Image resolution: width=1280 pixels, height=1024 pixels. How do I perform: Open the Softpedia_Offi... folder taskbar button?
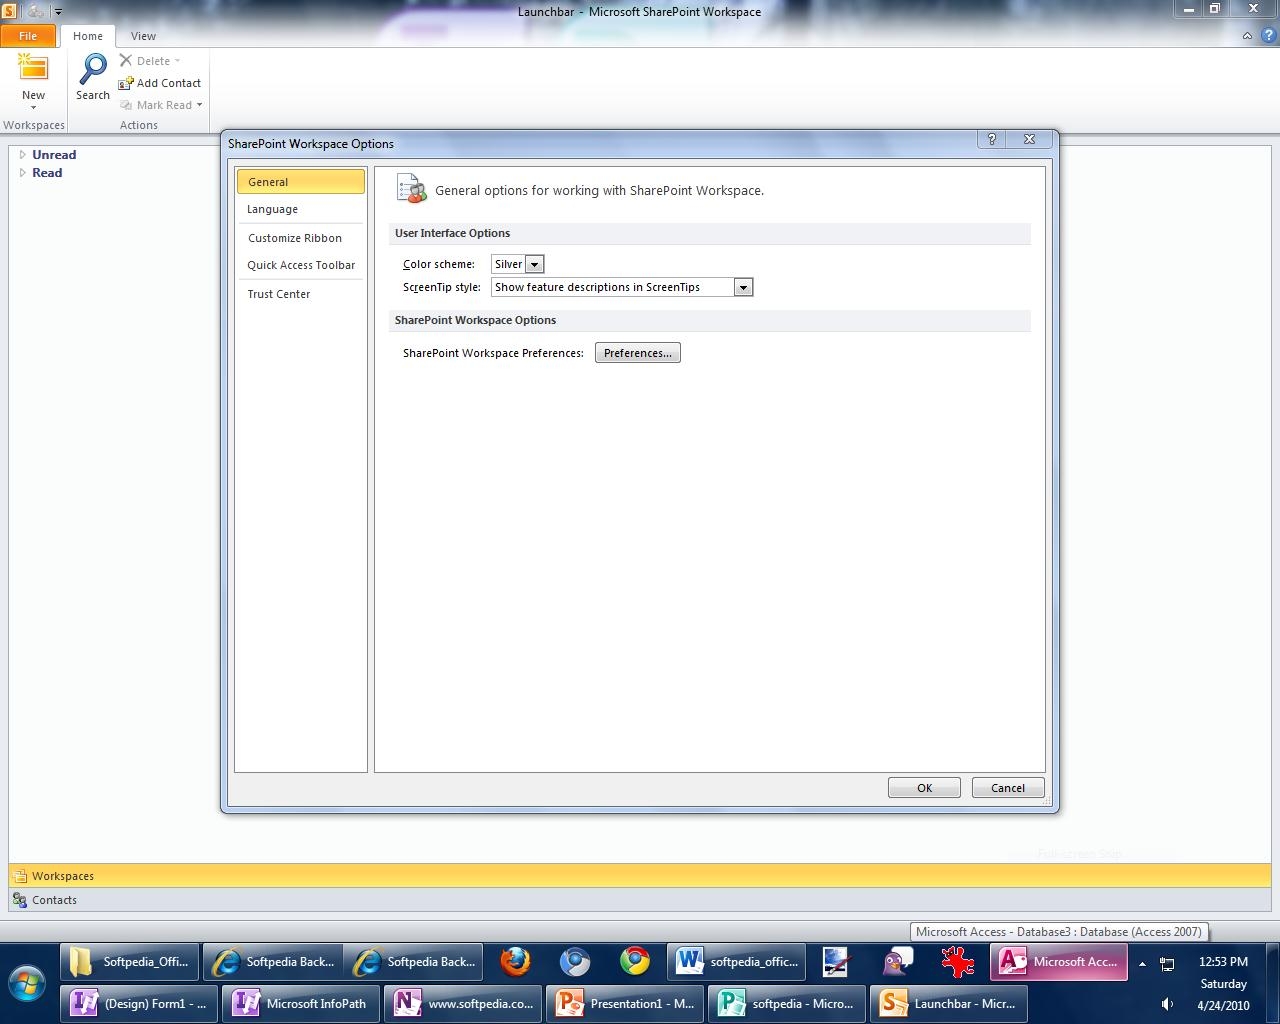point(131,962)
